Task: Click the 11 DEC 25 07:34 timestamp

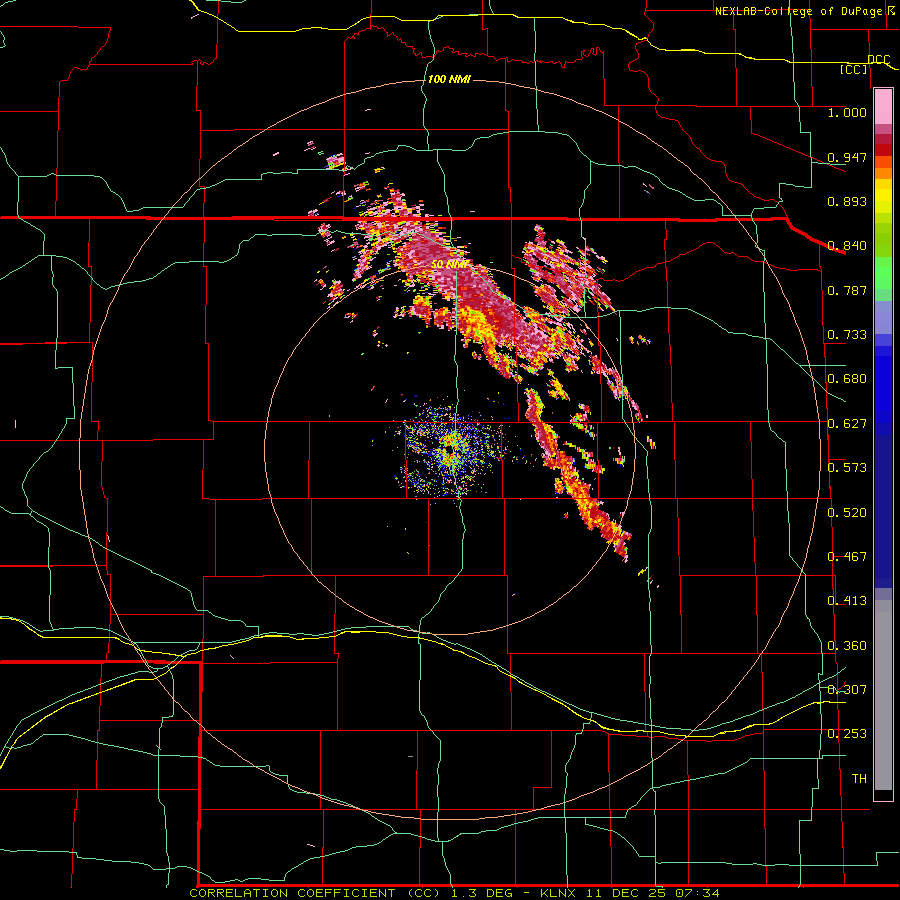Action: click(653, 893)
